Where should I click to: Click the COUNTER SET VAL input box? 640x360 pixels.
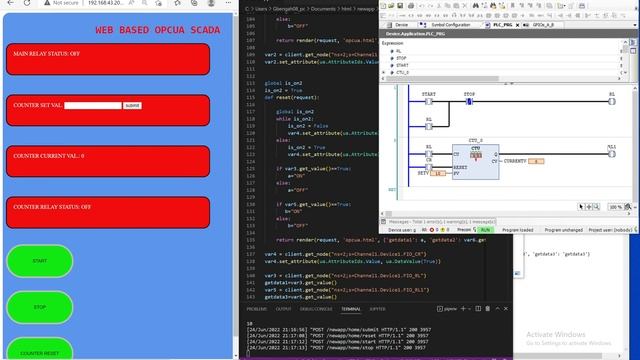pyautogui.click(x=93, y=105)
